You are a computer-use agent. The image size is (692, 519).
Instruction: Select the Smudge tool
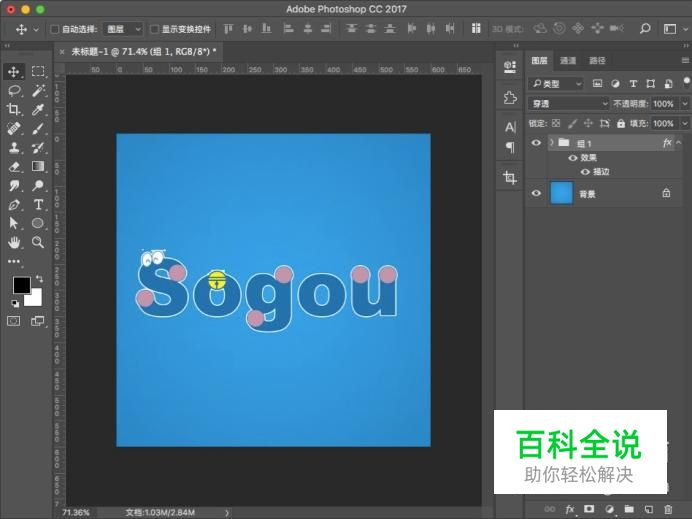coord(14,185)
